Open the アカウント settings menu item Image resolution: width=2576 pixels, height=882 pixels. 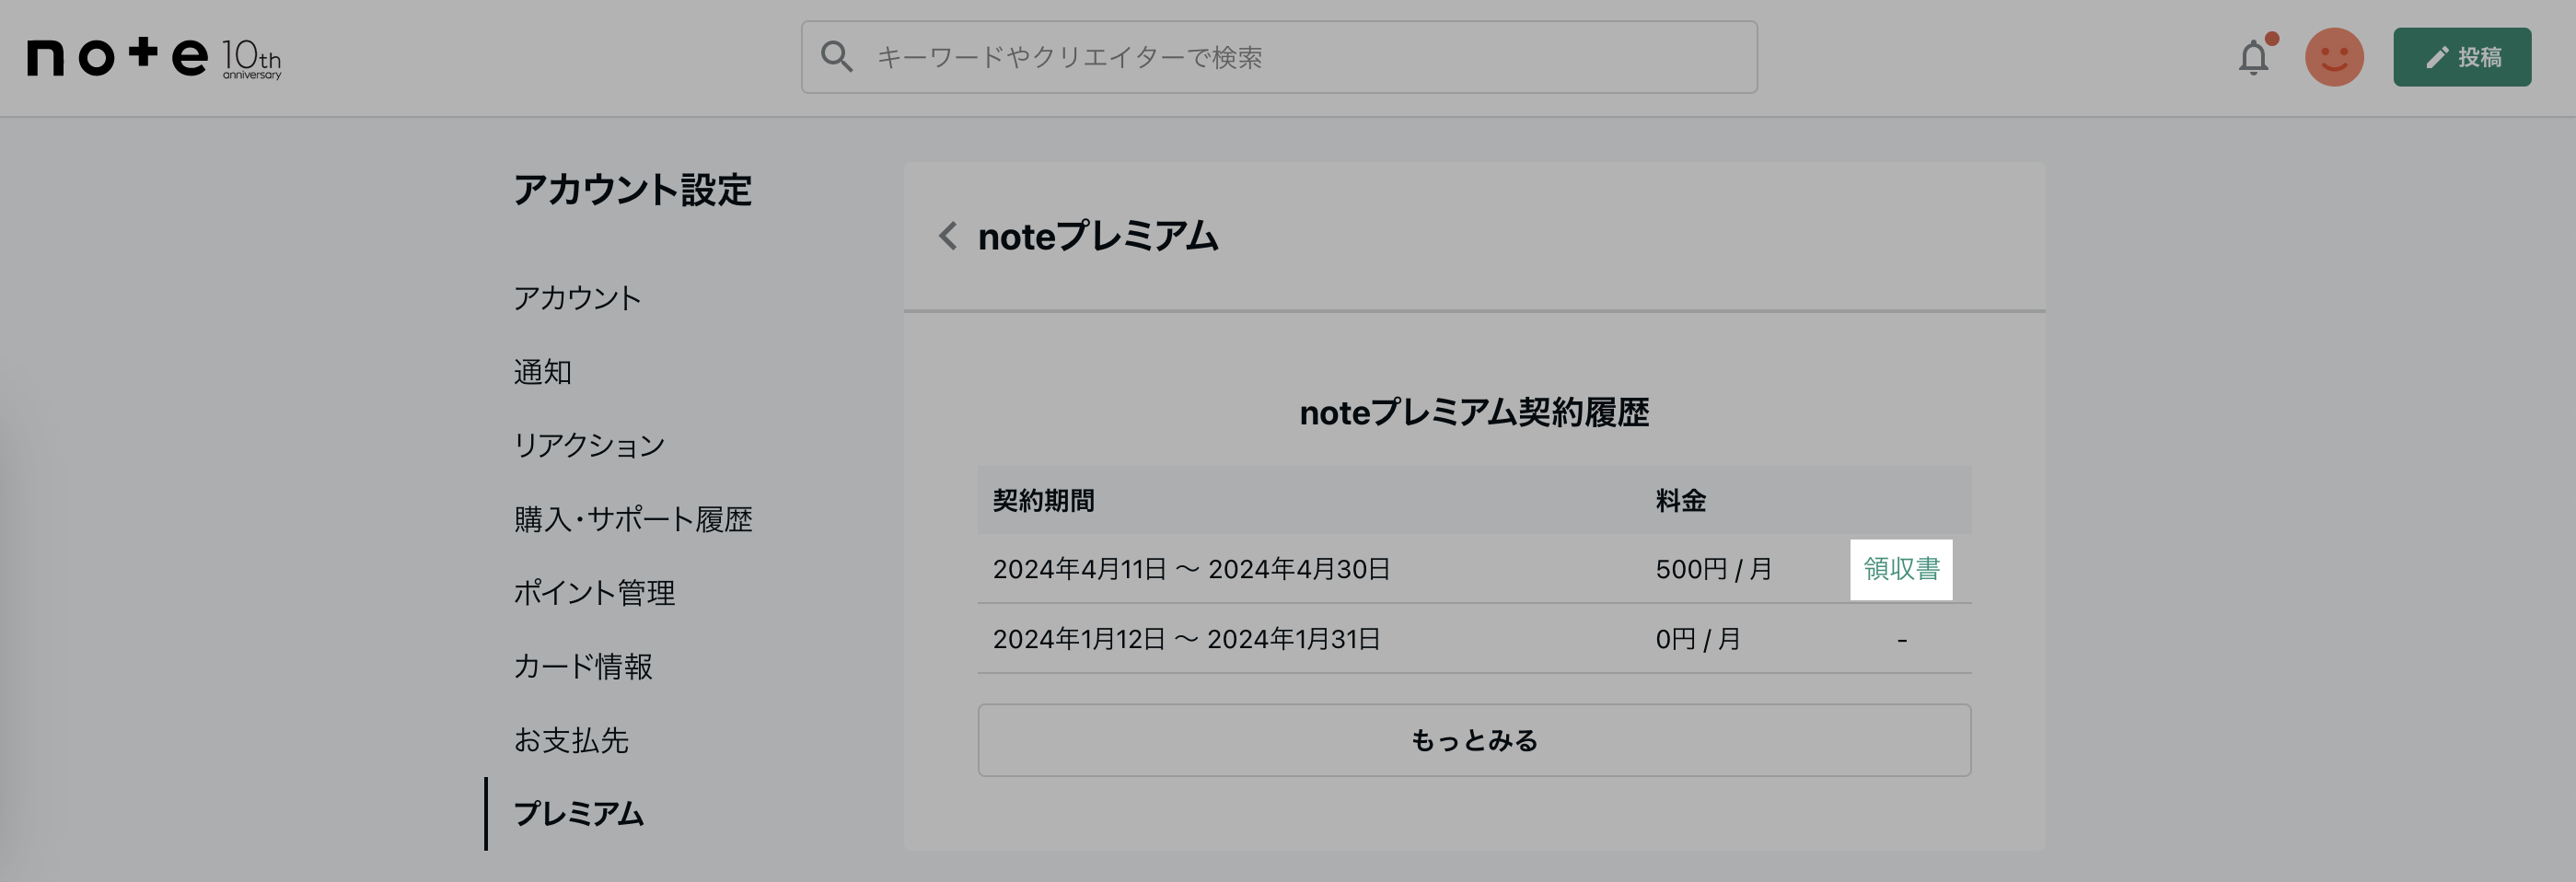(577, 298)
